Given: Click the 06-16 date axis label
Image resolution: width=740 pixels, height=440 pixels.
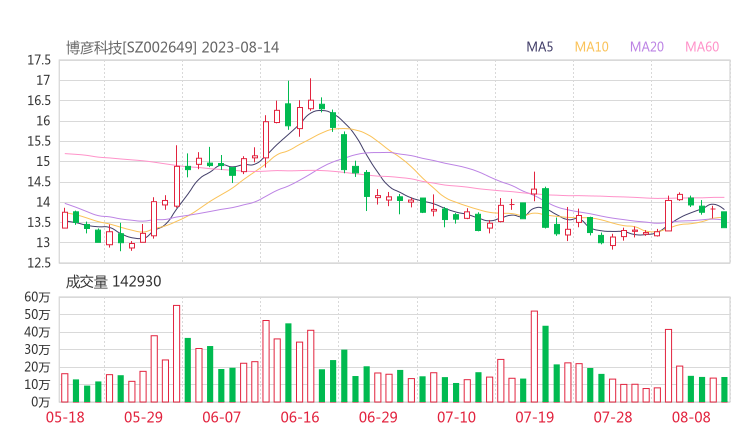Looking at the screenshot, I should click(300, 417).
